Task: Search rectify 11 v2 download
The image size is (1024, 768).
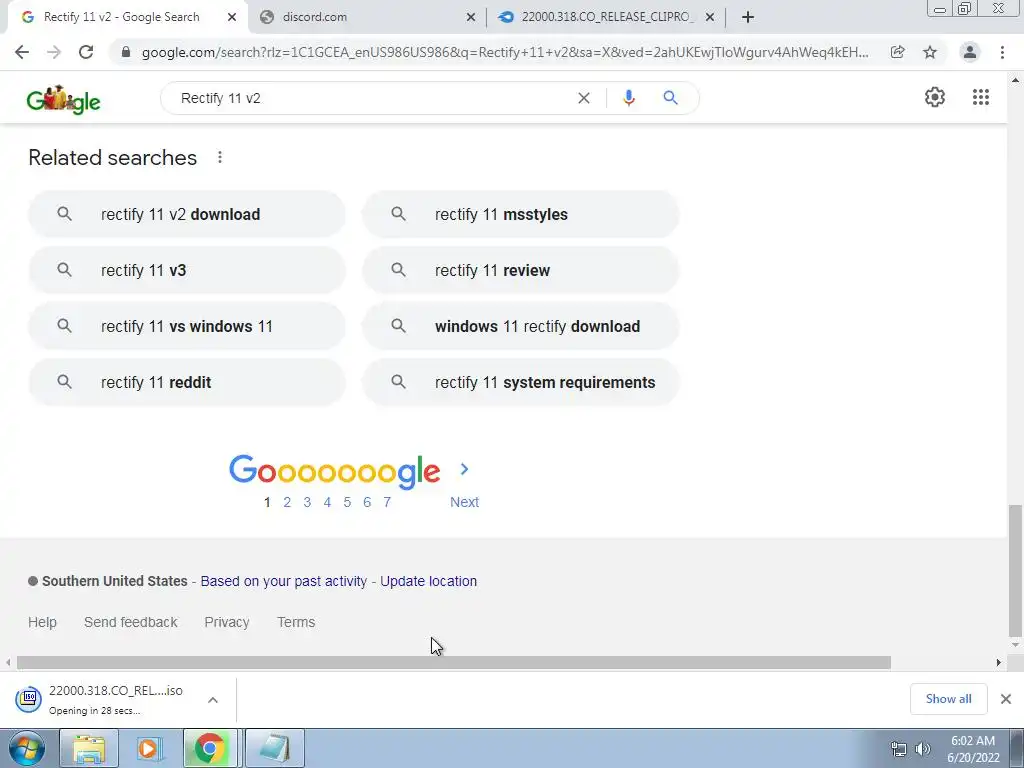Action: 187,214
